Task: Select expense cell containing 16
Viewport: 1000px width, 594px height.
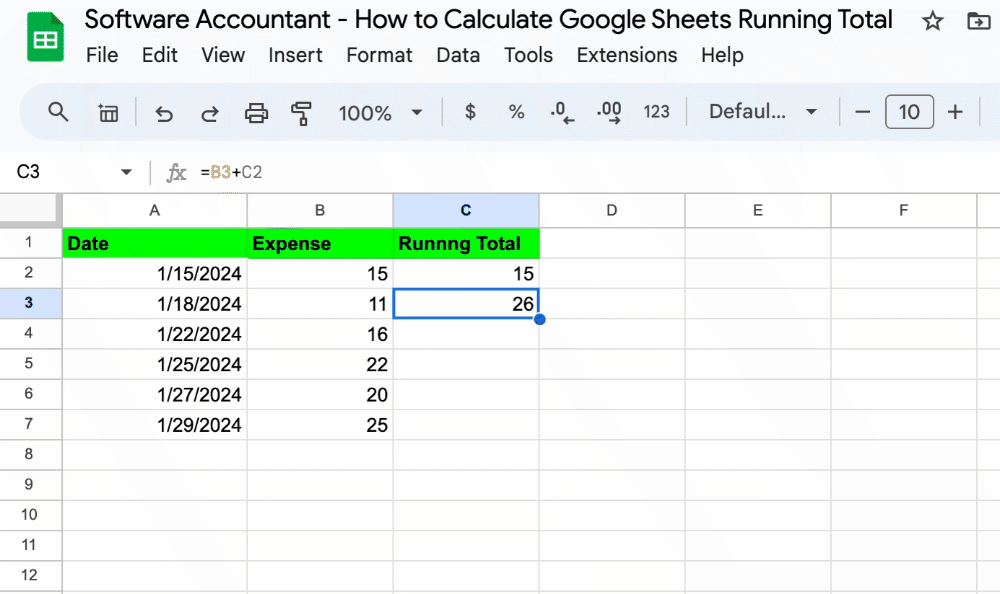Action: pyautogui.click(x=320, y=334)
